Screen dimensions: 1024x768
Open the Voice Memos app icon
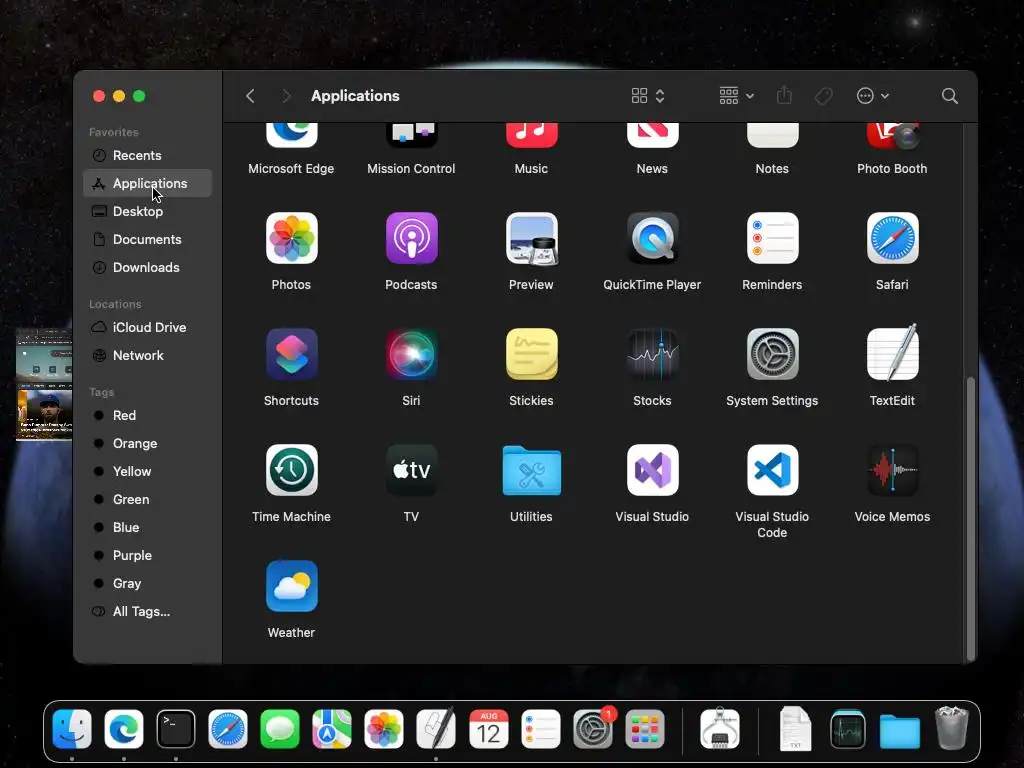pos(892,470)
